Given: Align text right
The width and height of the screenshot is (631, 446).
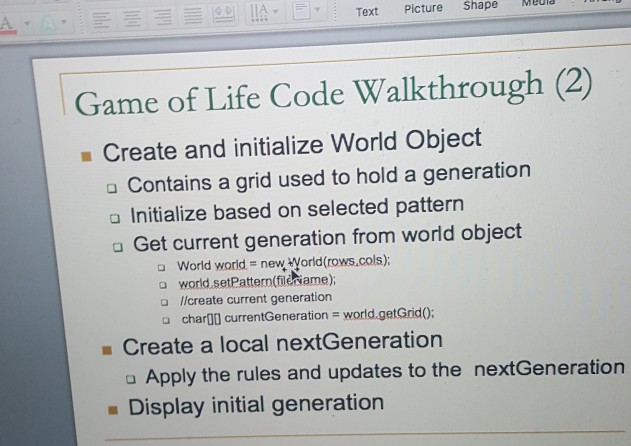Looking at the screenshot, I should coord(162,17).
